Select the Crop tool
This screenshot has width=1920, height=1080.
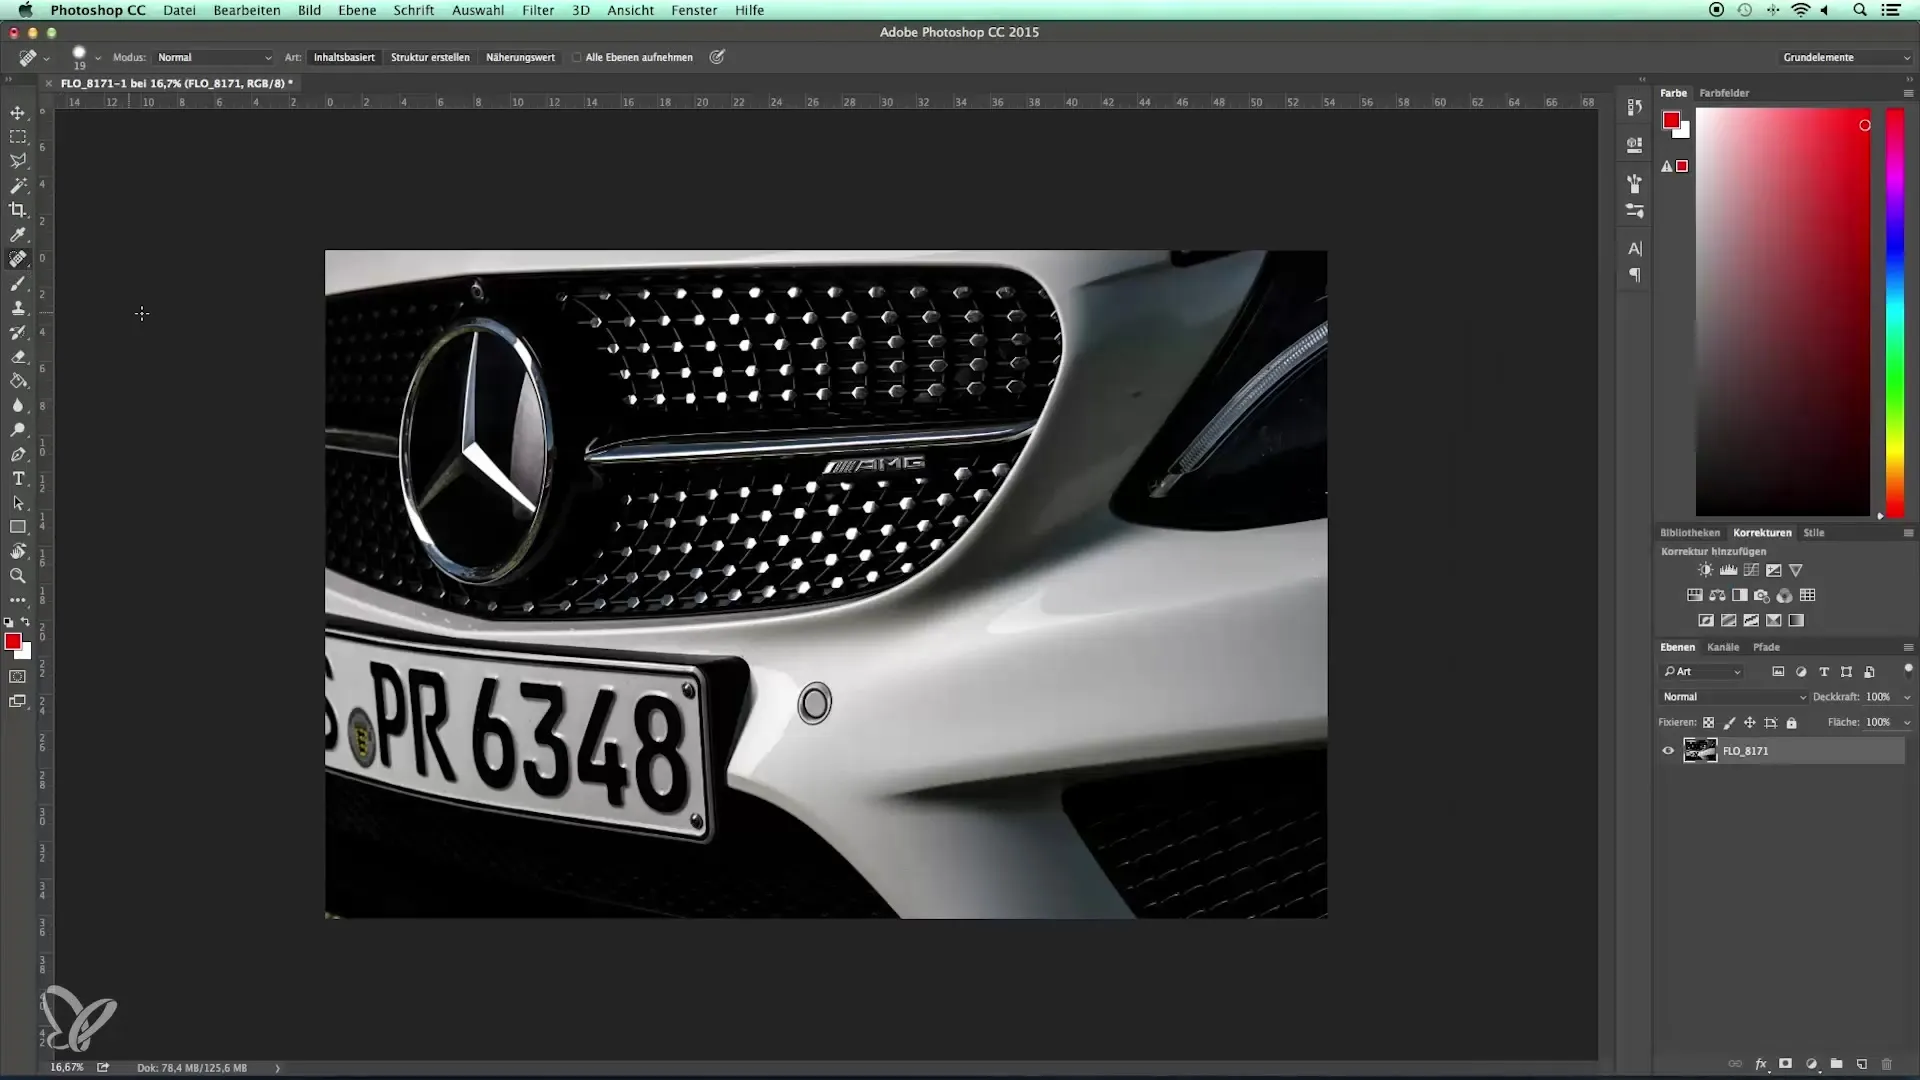[18, 210]
